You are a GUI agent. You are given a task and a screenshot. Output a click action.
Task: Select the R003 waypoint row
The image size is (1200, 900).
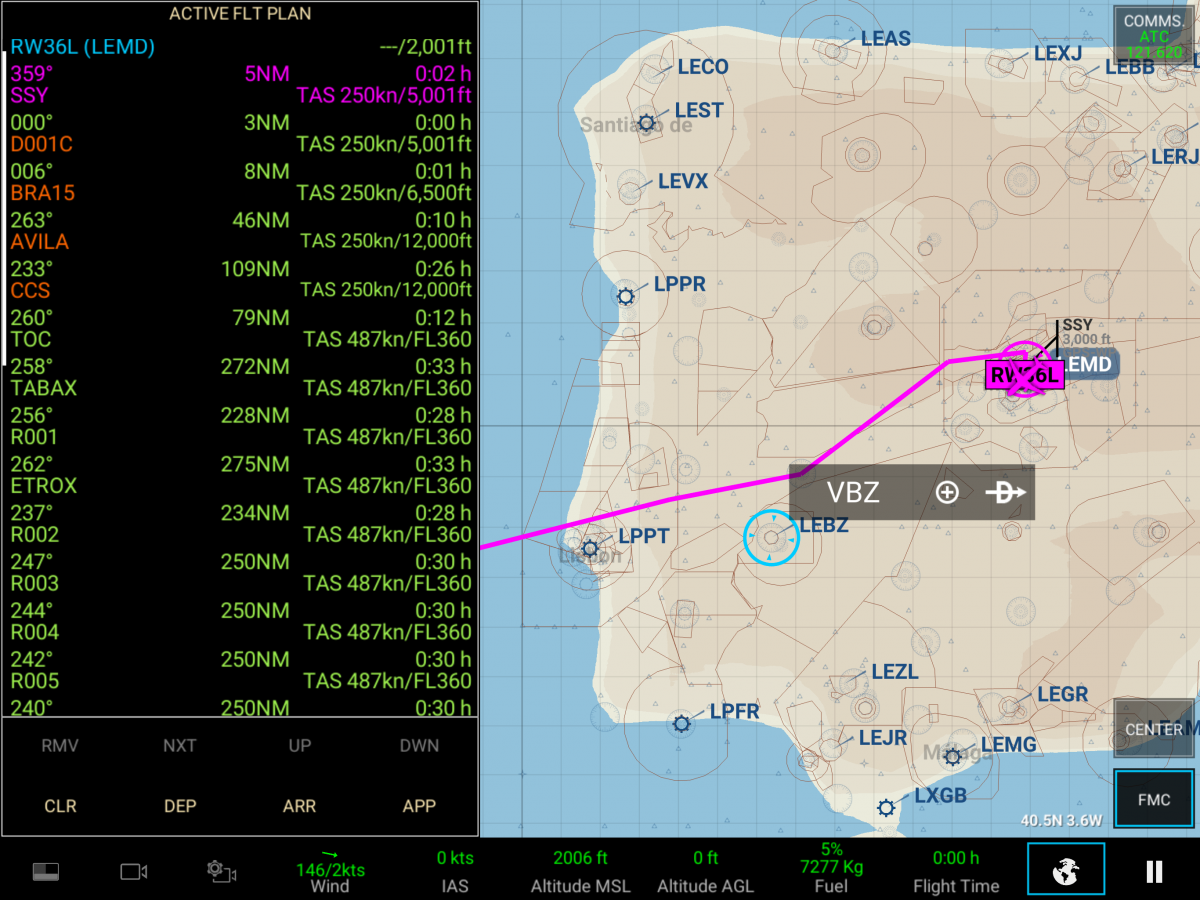[240, 574]
